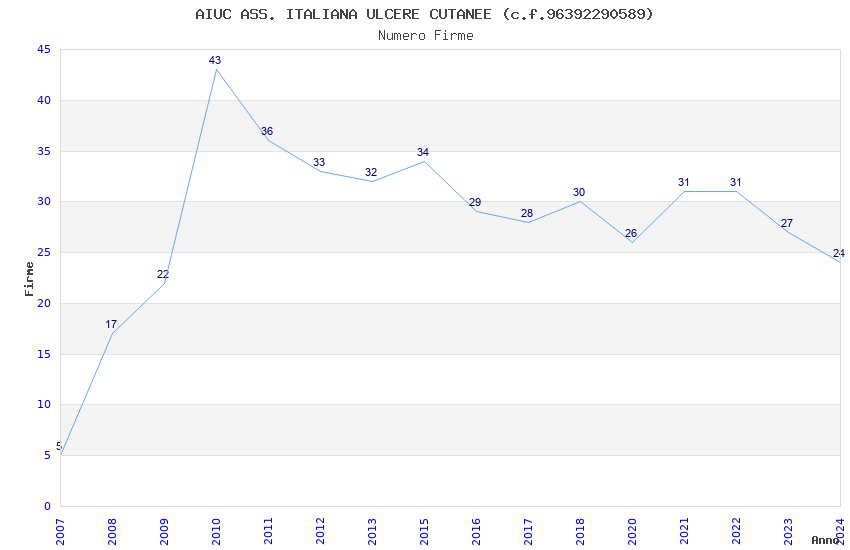Screen dimensions: 850x550
Task: Select the 26 data label for 2020
Action: 631,234
